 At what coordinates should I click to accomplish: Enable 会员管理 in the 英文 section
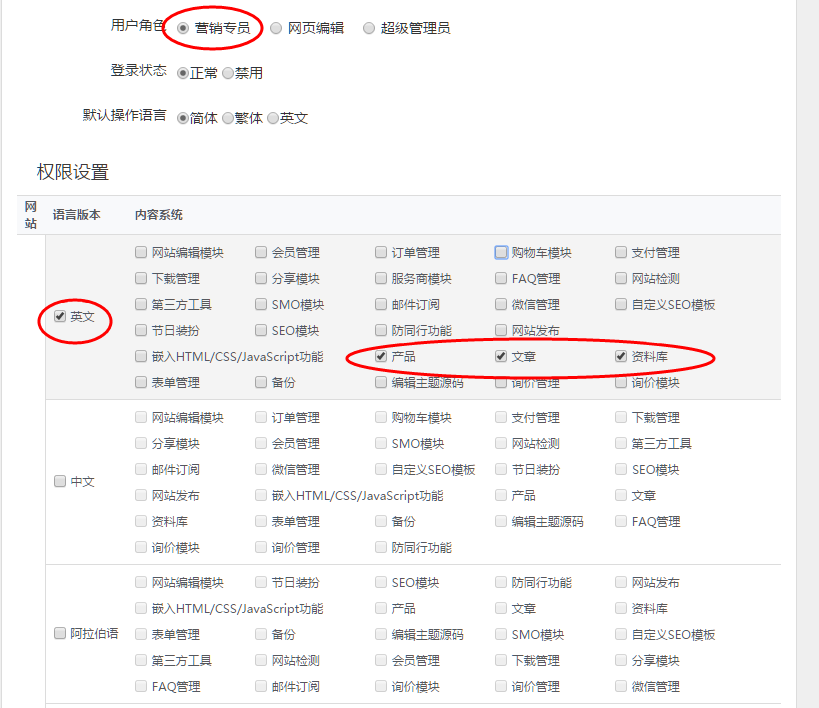(261, 252)
